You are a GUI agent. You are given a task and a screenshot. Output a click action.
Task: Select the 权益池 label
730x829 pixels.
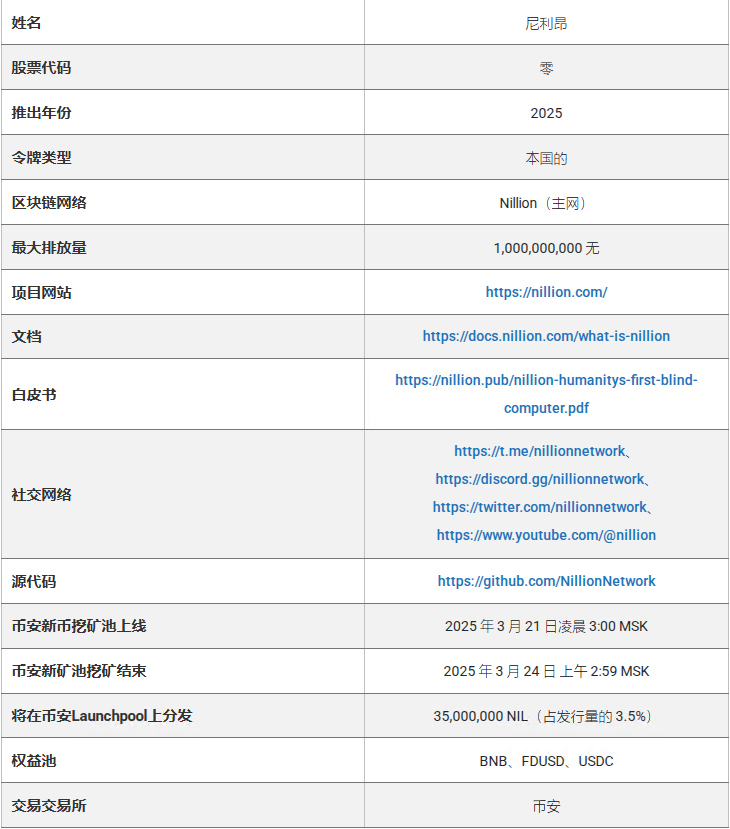[34, 761]
